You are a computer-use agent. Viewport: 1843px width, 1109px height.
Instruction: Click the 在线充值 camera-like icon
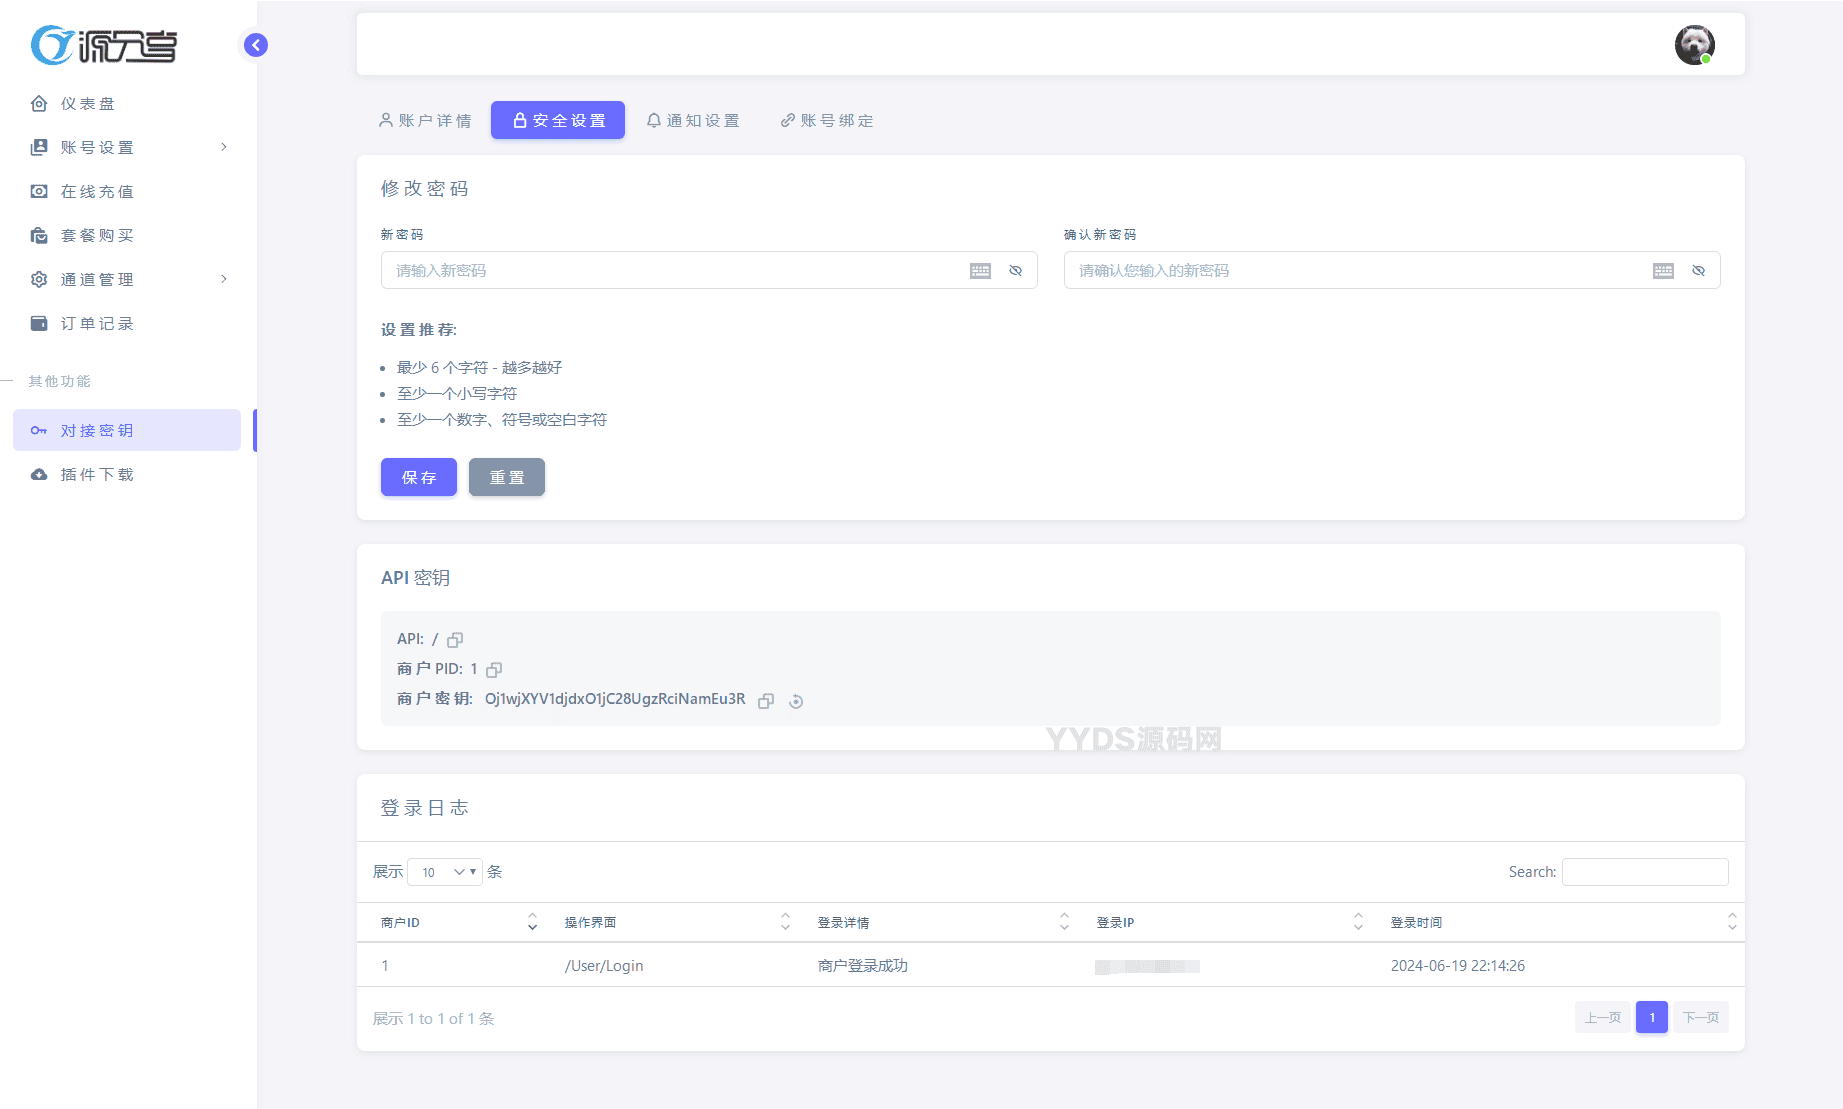(x=39, y=192)
